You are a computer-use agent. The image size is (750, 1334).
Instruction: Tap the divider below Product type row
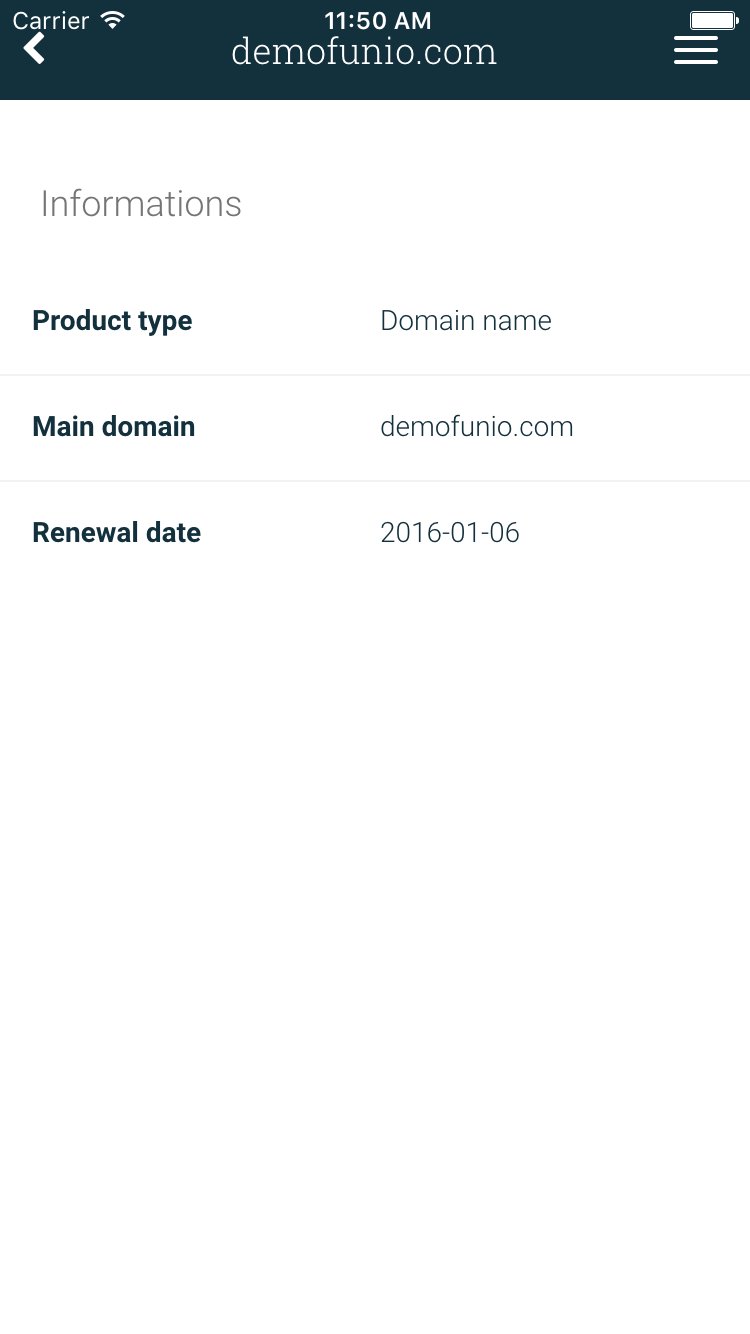[x=375, y=375]
